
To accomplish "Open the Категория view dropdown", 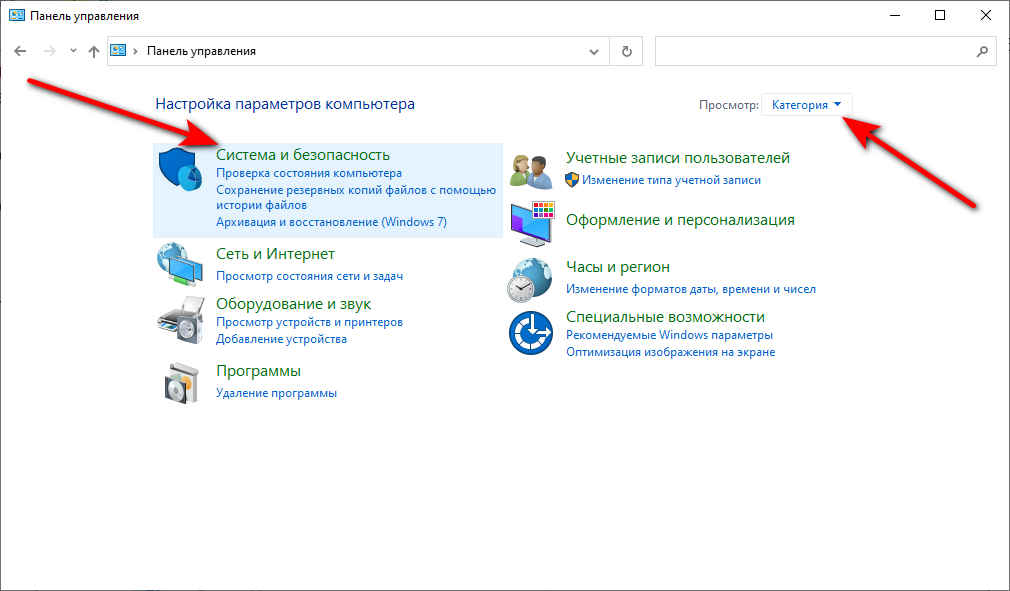I will (x=807, y=105).
